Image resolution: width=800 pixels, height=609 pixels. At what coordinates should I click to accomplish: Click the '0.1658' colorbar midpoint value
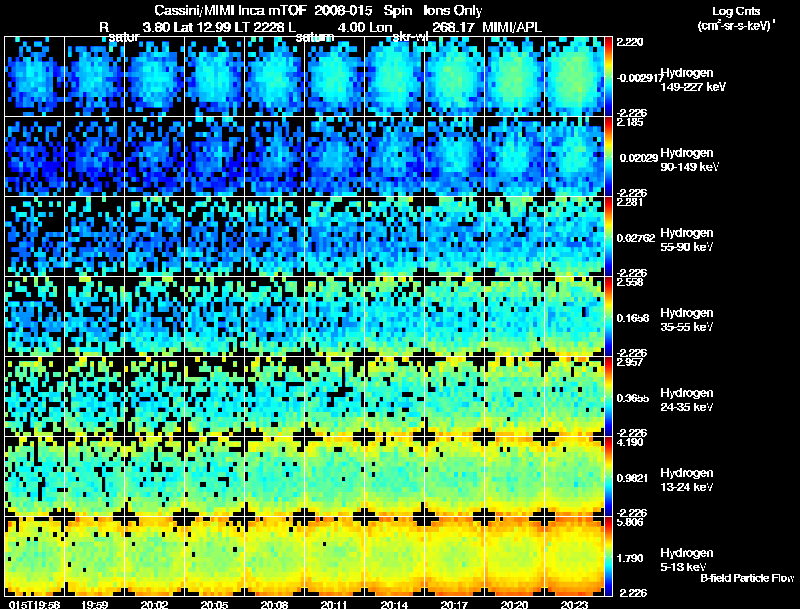(x=633, y=318)
